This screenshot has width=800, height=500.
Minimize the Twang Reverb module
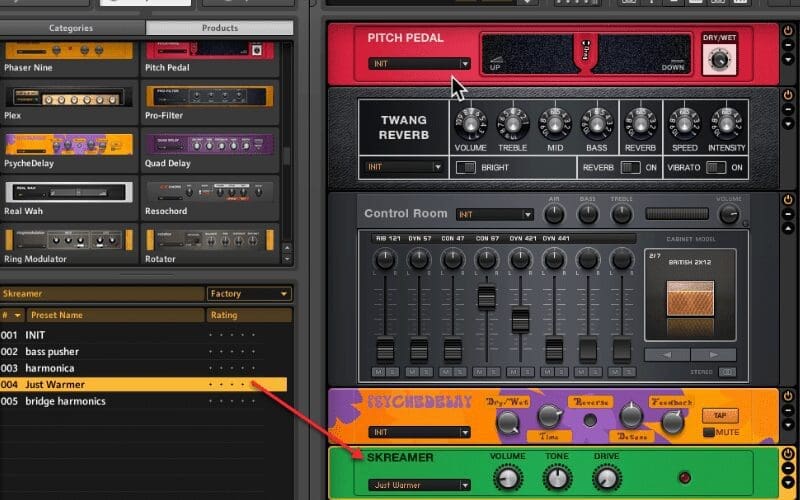click(788, 110)
